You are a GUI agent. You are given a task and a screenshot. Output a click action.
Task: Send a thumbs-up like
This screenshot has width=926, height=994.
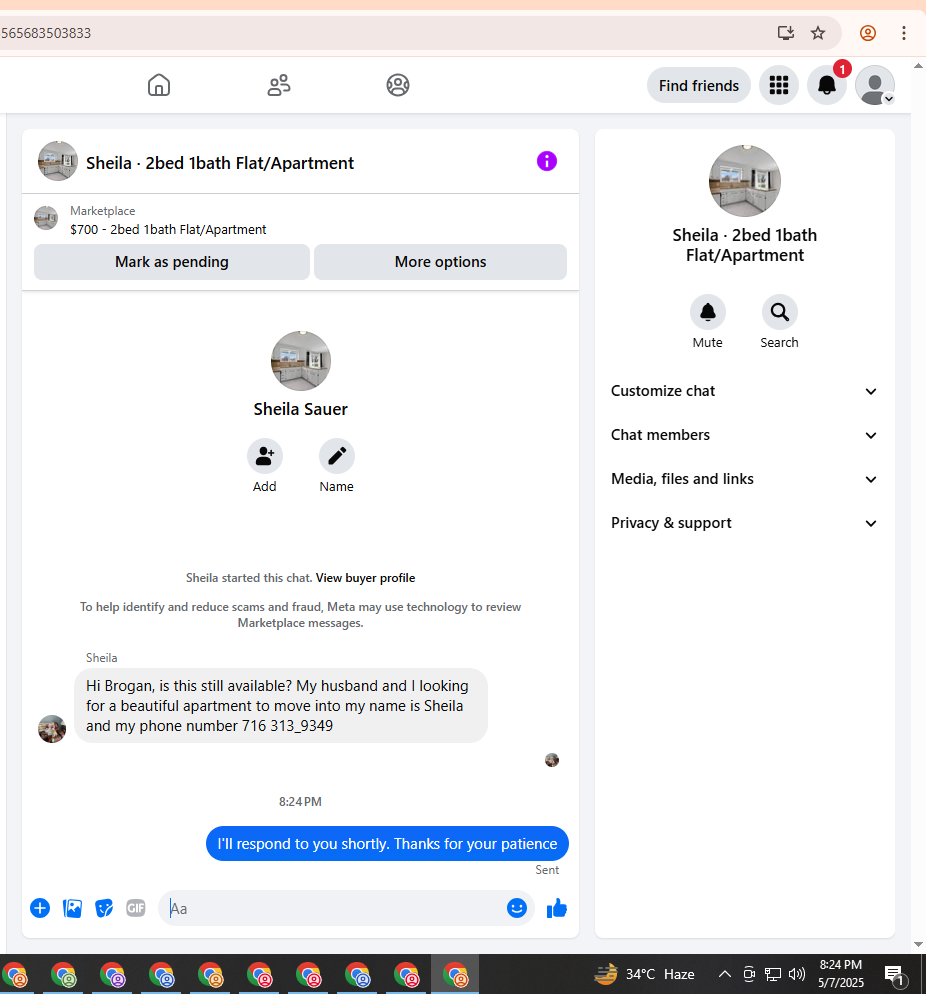(556, 908)
